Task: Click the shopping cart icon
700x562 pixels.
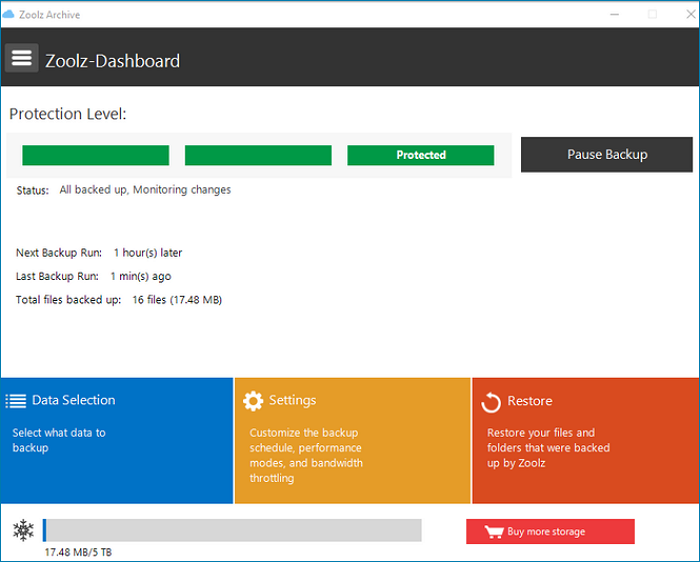Action: pos(493,532)
